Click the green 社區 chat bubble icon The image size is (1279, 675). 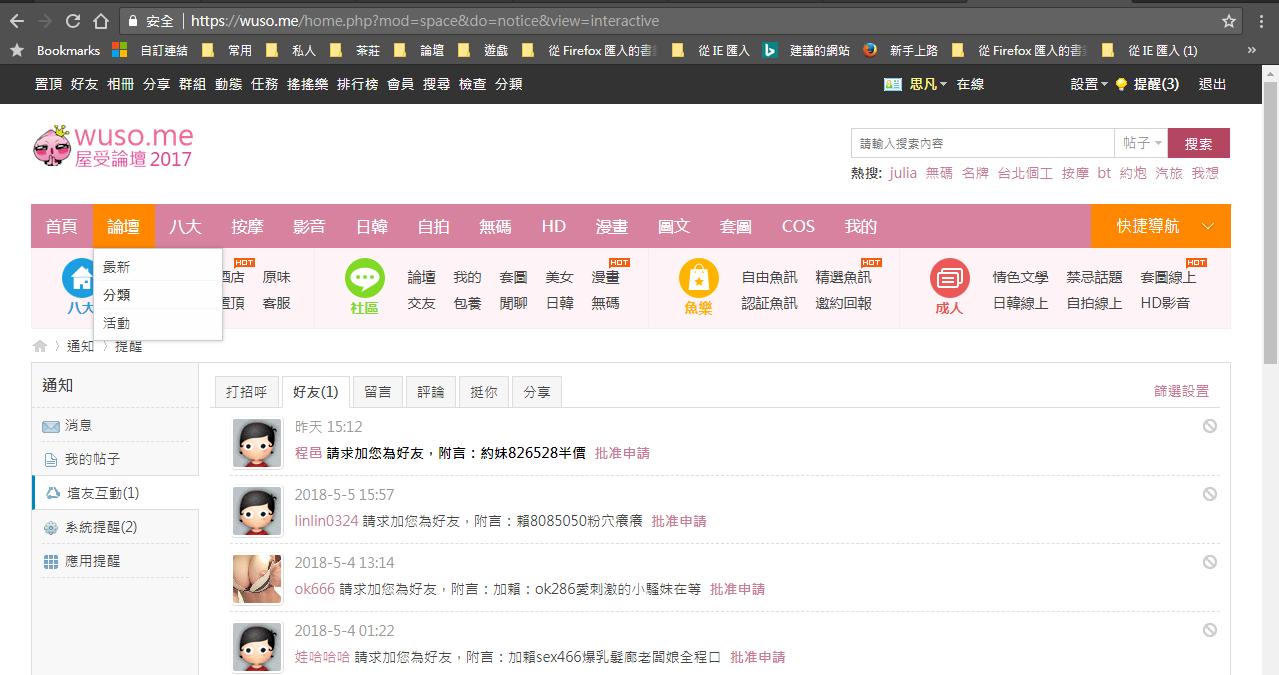tap(364, 278)
